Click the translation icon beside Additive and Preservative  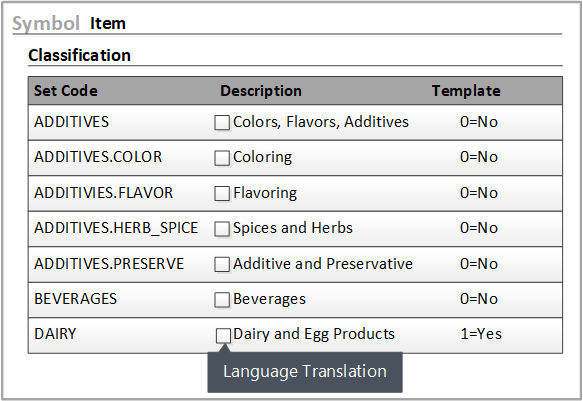click(x=222, y=265)
